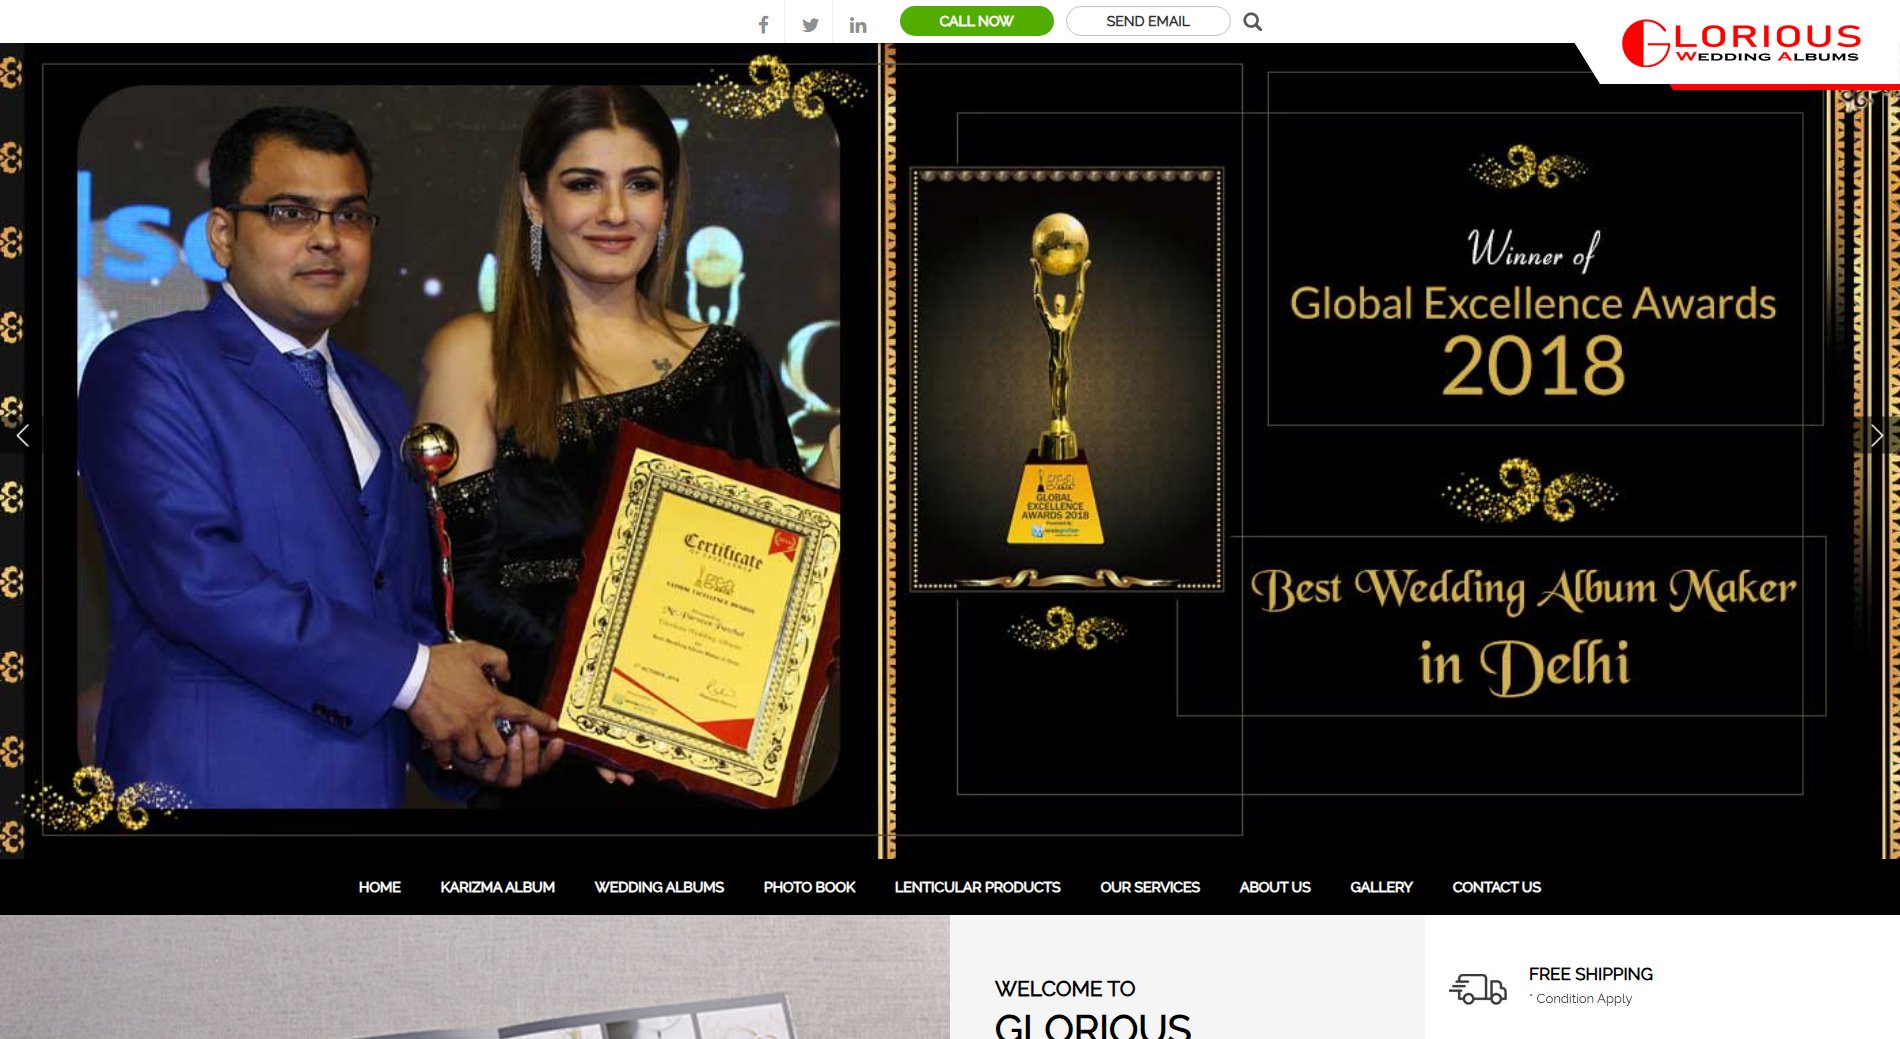Go to previous slide arrow
The image size is (1900, 1039).
(x=23, y=435)
